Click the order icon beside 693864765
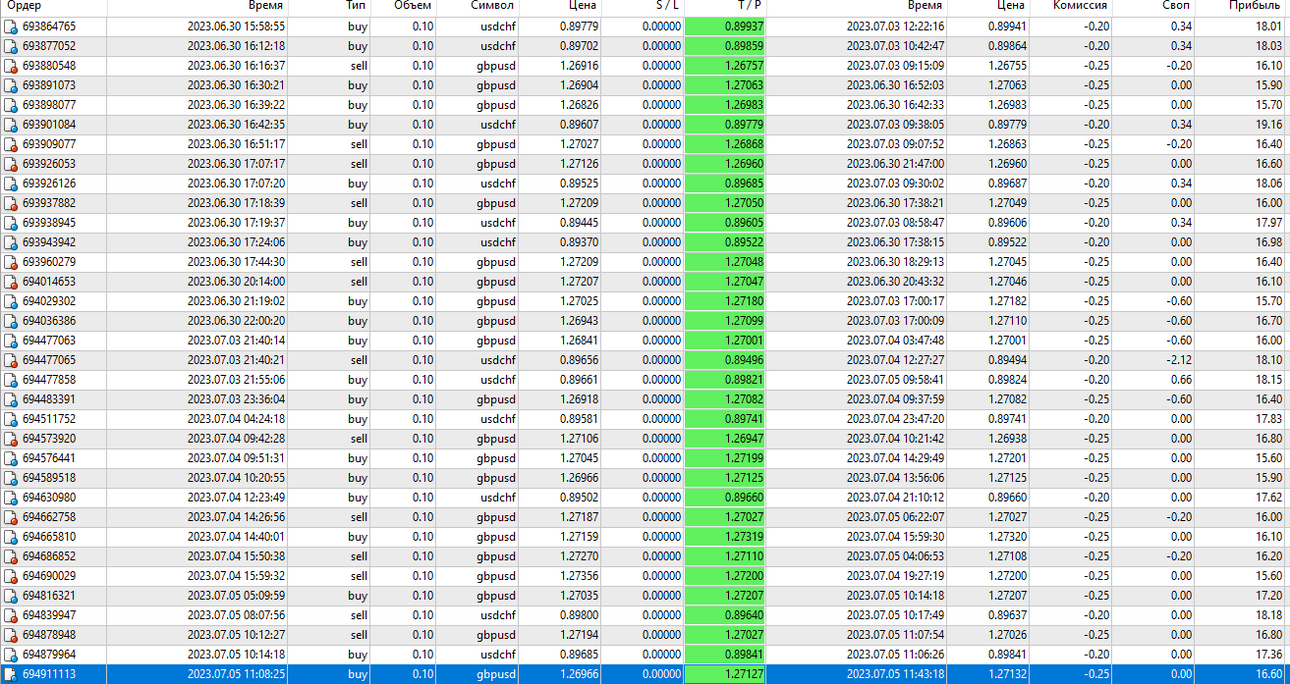This screenshot has width=1290, height=684. pyautogui.click(x=11, y=27)
